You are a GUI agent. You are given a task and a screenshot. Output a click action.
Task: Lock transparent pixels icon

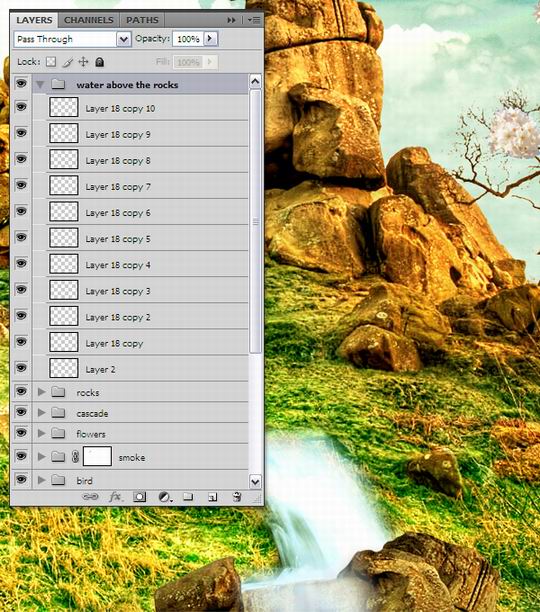click(x=51, y=62)
